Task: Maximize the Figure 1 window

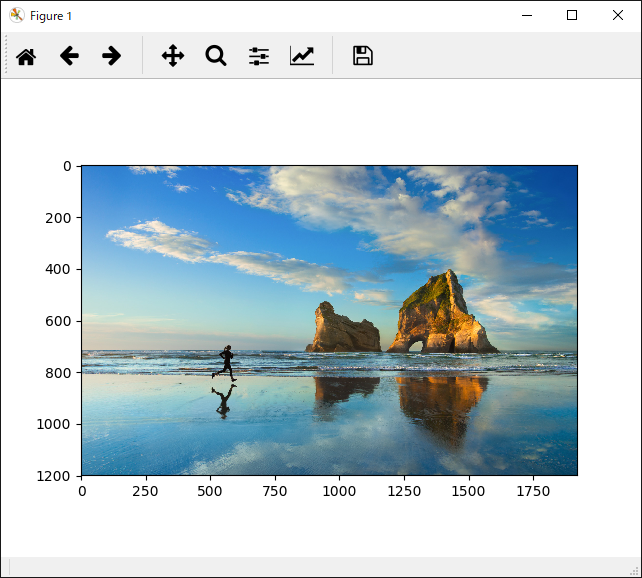Action: (572, 15)
